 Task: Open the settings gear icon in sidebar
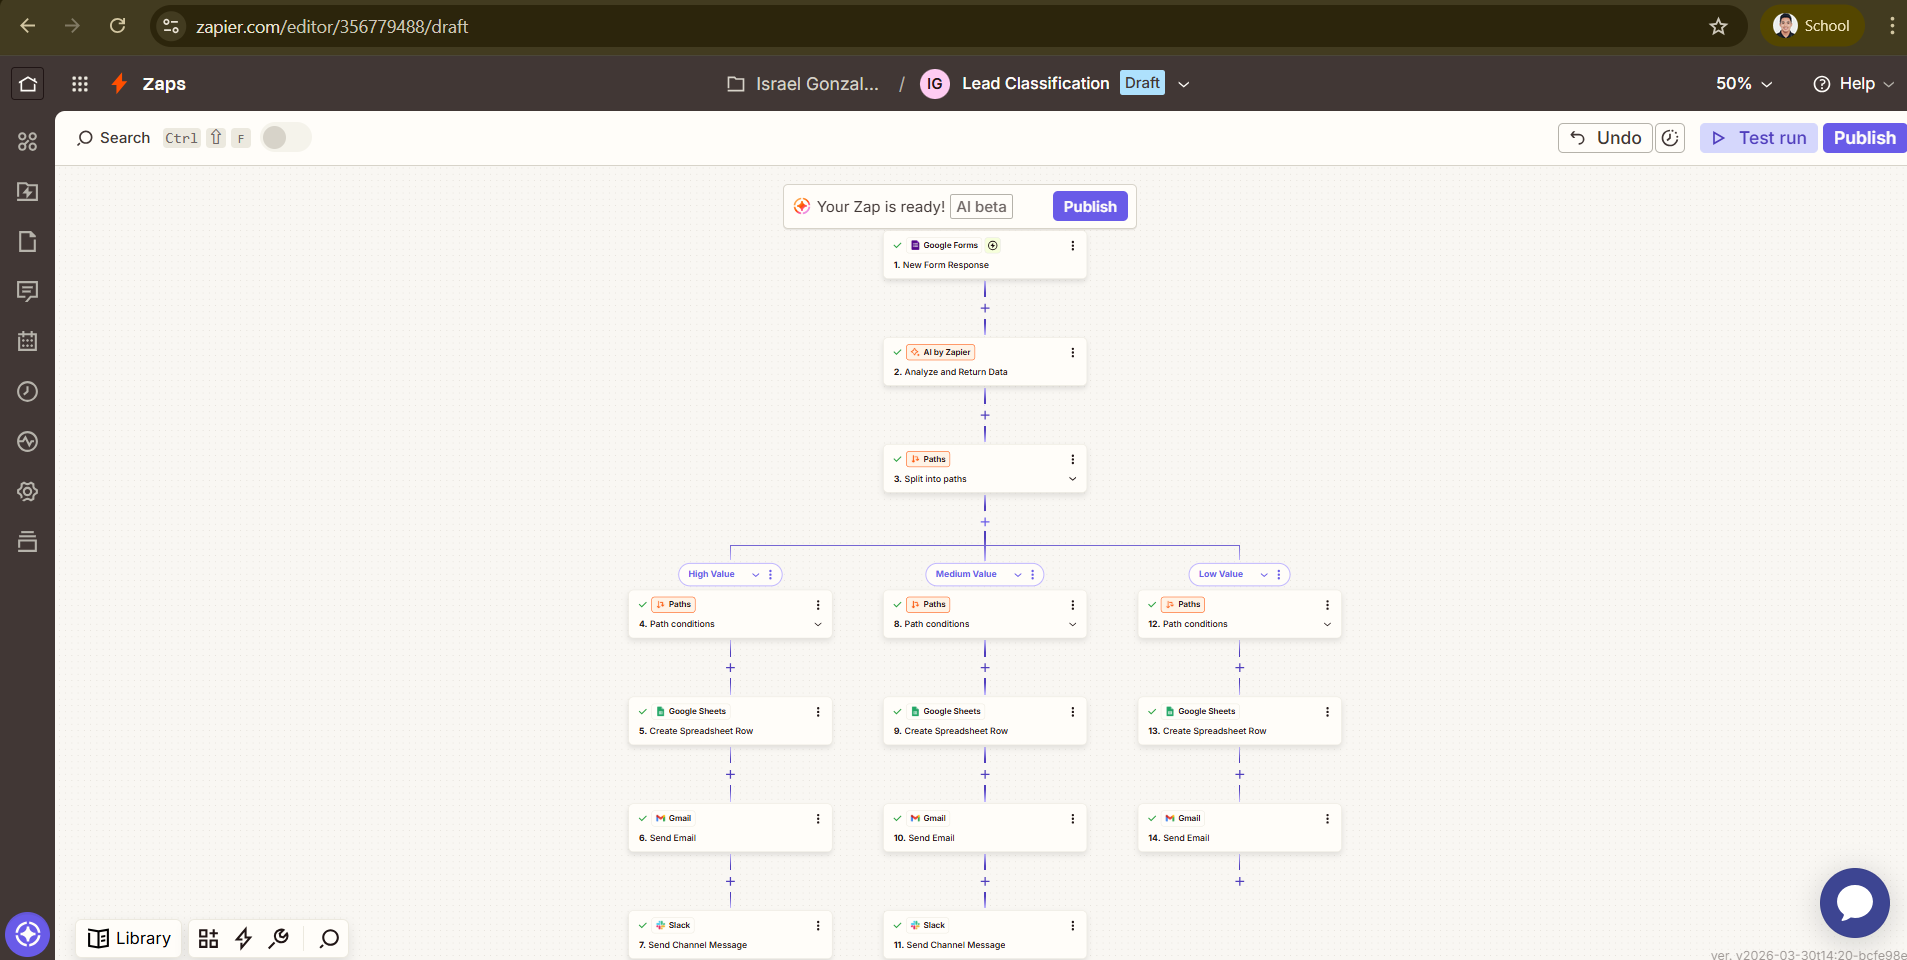point(28,491)
